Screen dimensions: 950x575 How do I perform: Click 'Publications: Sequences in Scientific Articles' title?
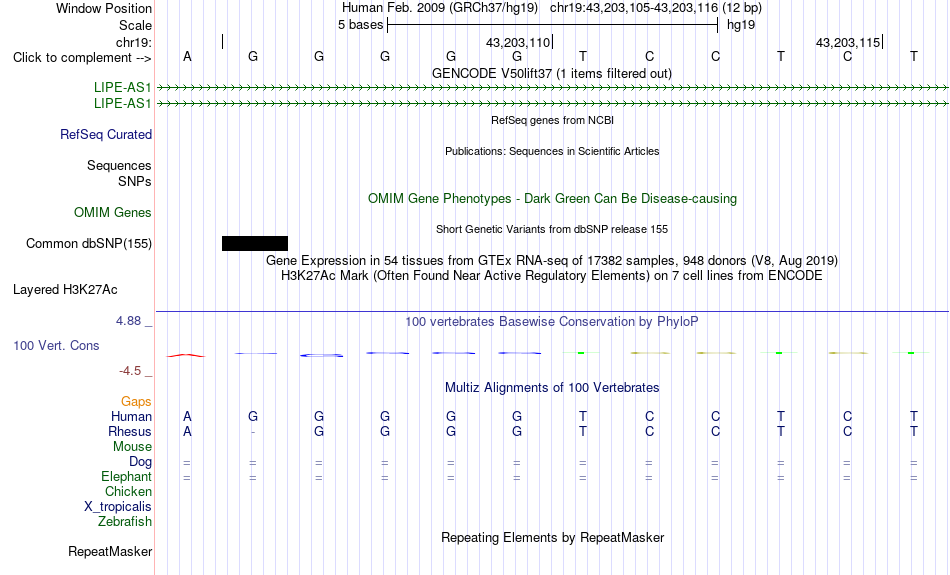click(x=552, y=151)
